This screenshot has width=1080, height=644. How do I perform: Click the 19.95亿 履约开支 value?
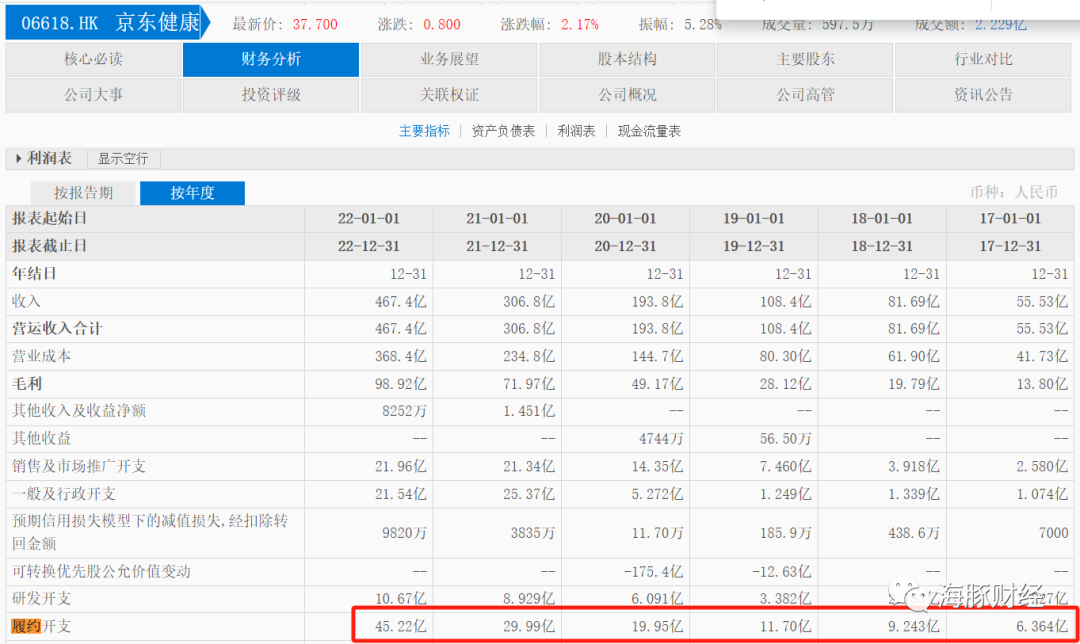pyautogui.click(x=657, y=627)
